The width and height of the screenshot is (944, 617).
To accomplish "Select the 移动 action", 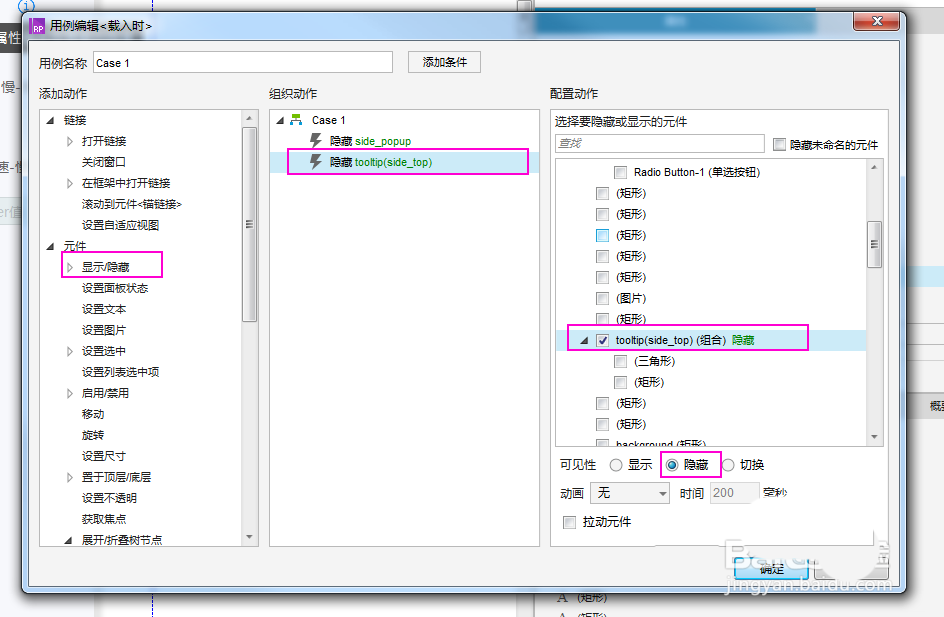I will coord(93,414).
